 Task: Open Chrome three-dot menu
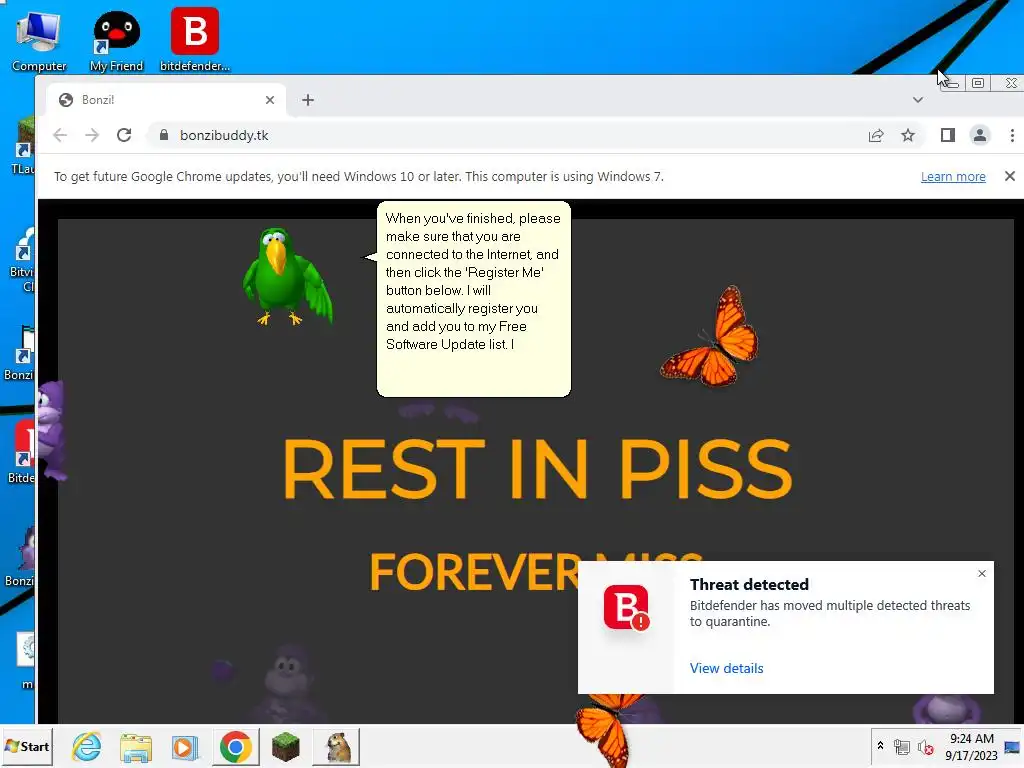pos(1012,135)
